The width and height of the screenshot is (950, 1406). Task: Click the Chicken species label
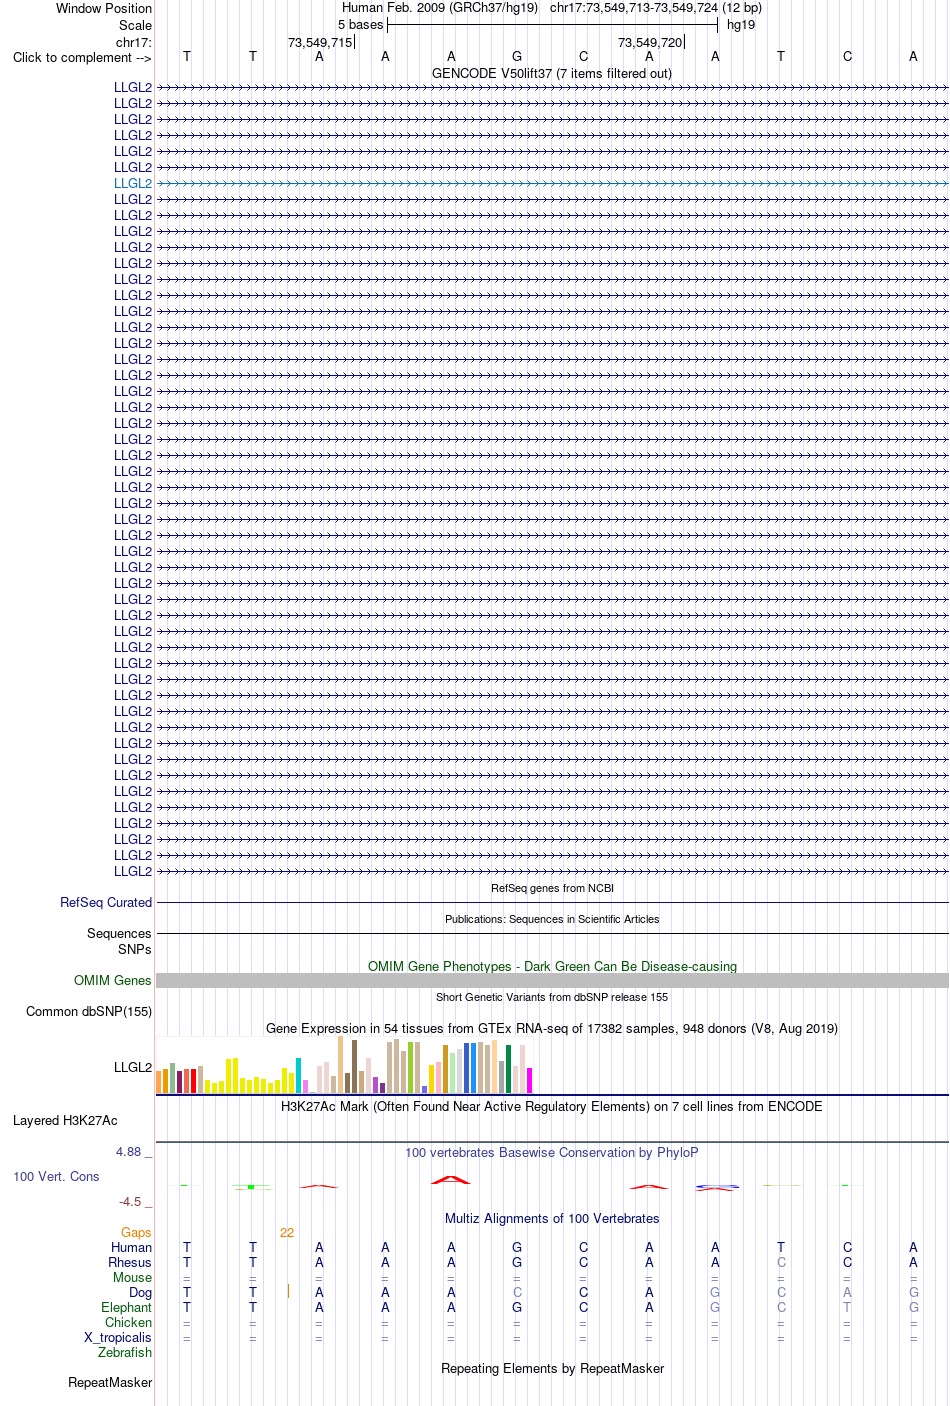(128, 1322)
